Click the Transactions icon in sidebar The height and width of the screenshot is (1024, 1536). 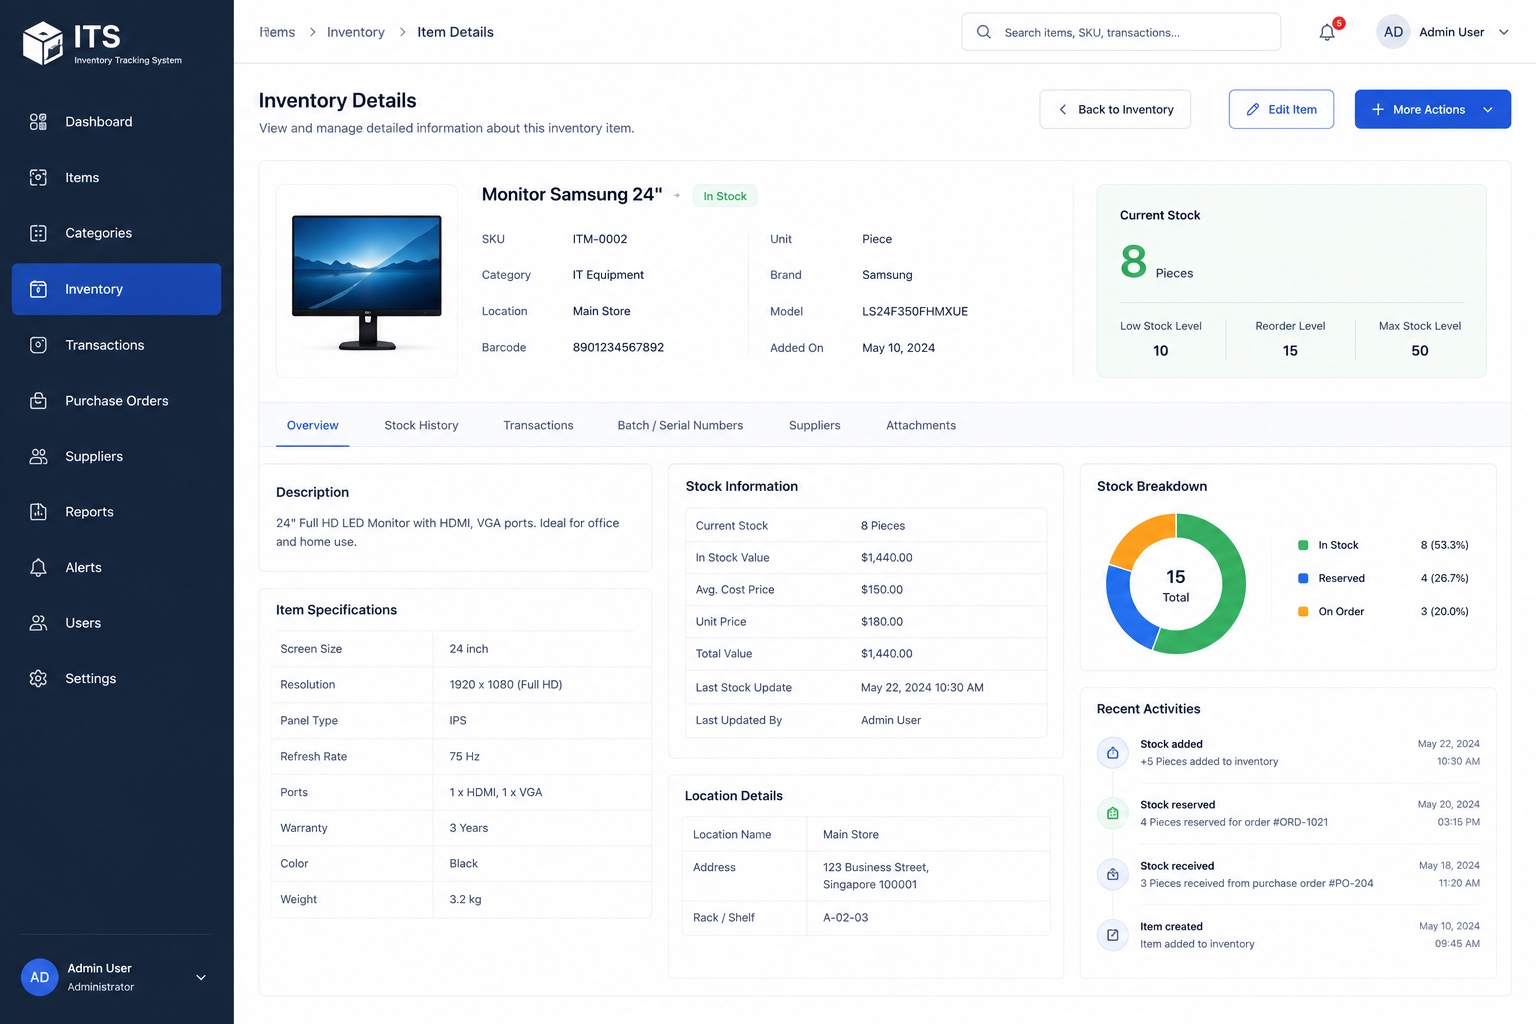pyautogui.click(x=38, y=345)
